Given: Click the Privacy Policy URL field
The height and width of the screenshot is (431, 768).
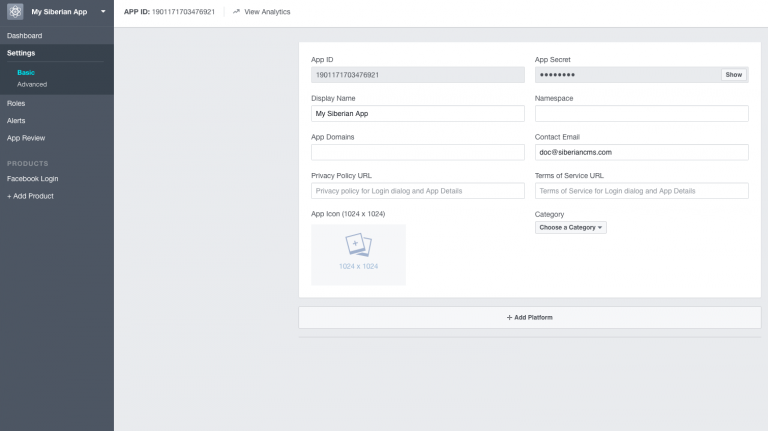Looking at the screenshot, I should click(x=417, y=191).
